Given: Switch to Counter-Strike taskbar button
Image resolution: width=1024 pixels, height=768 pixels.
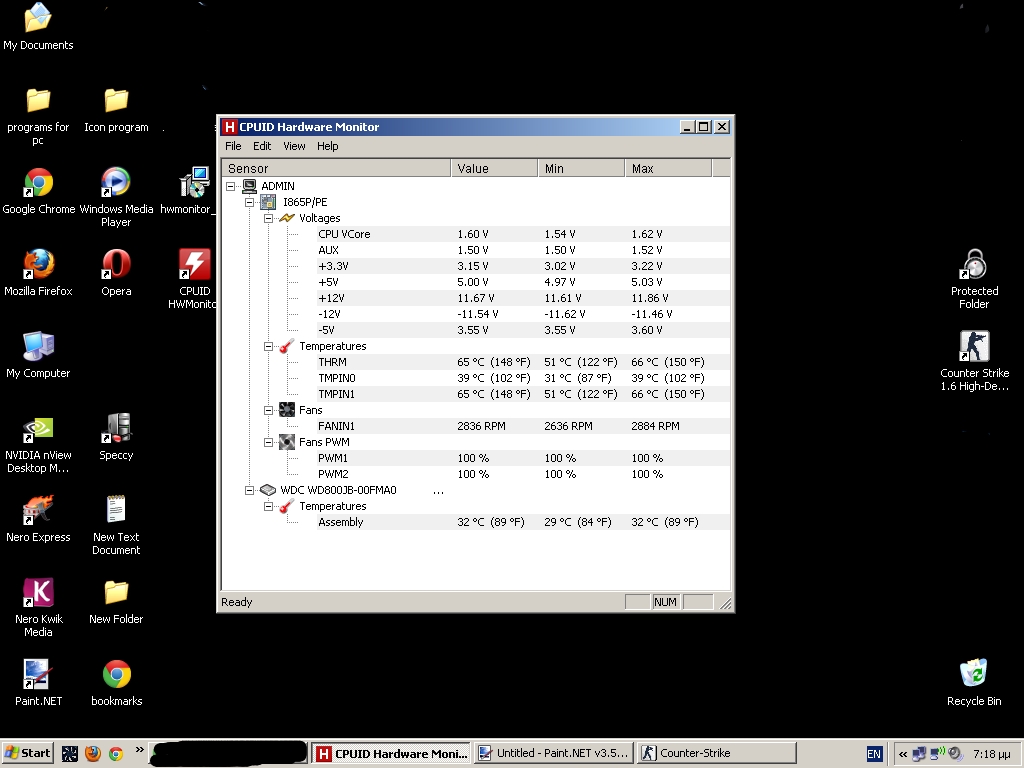Looking at the screenshot, I should pos(717,753).
